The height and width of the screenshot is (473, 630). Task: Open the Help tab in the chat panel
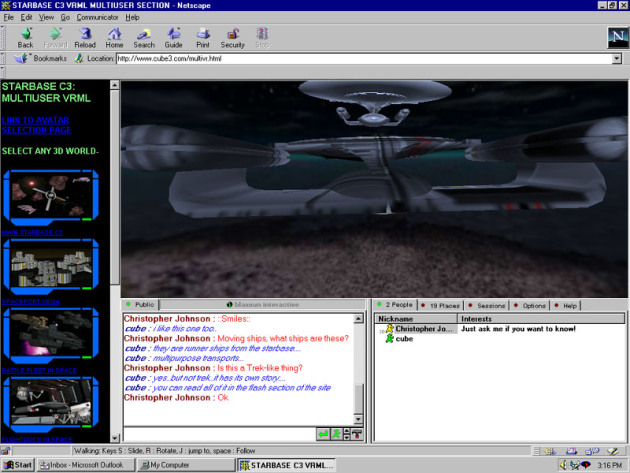click(566, 305)
